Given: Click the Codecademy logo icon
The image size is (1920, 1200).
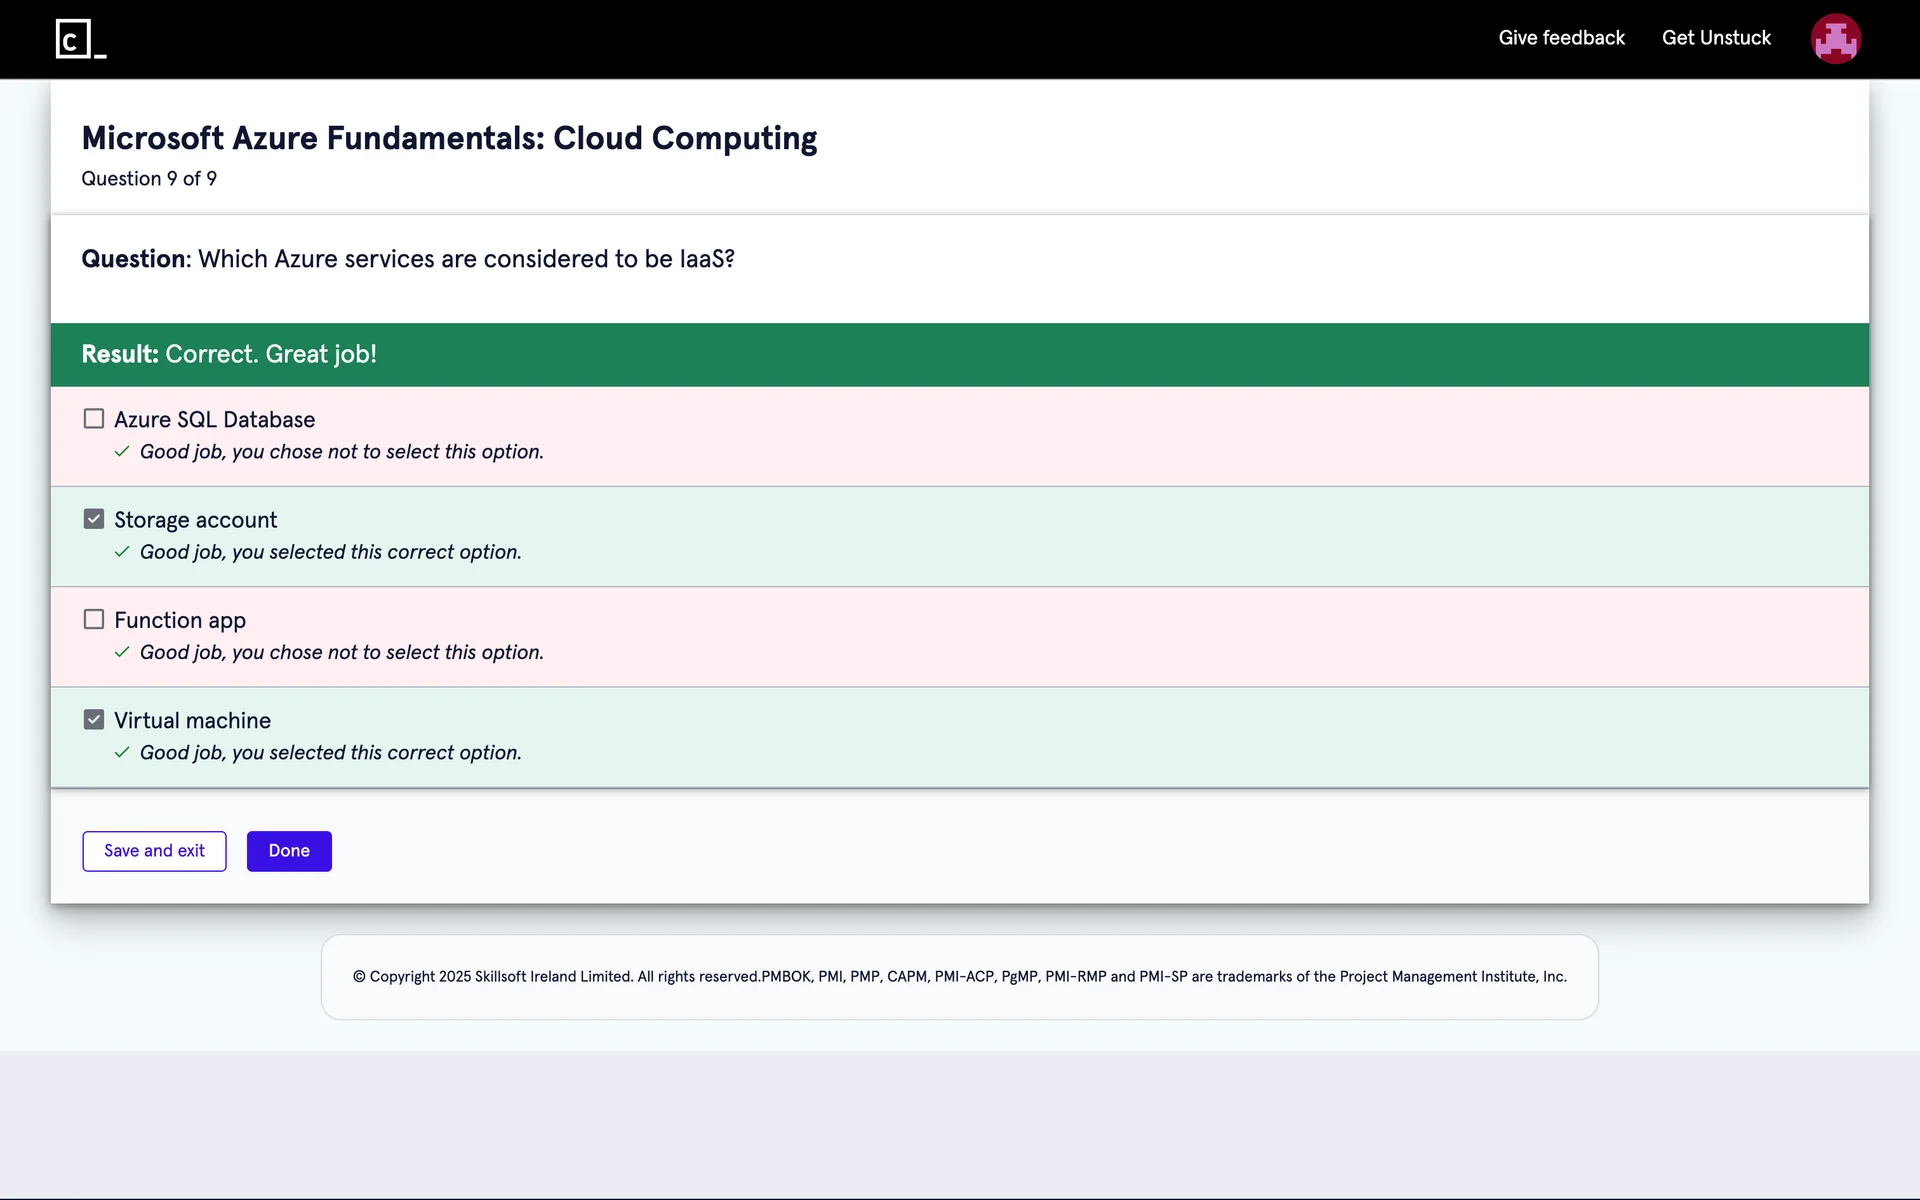Looking at the screenshot, I should point(80,39).
